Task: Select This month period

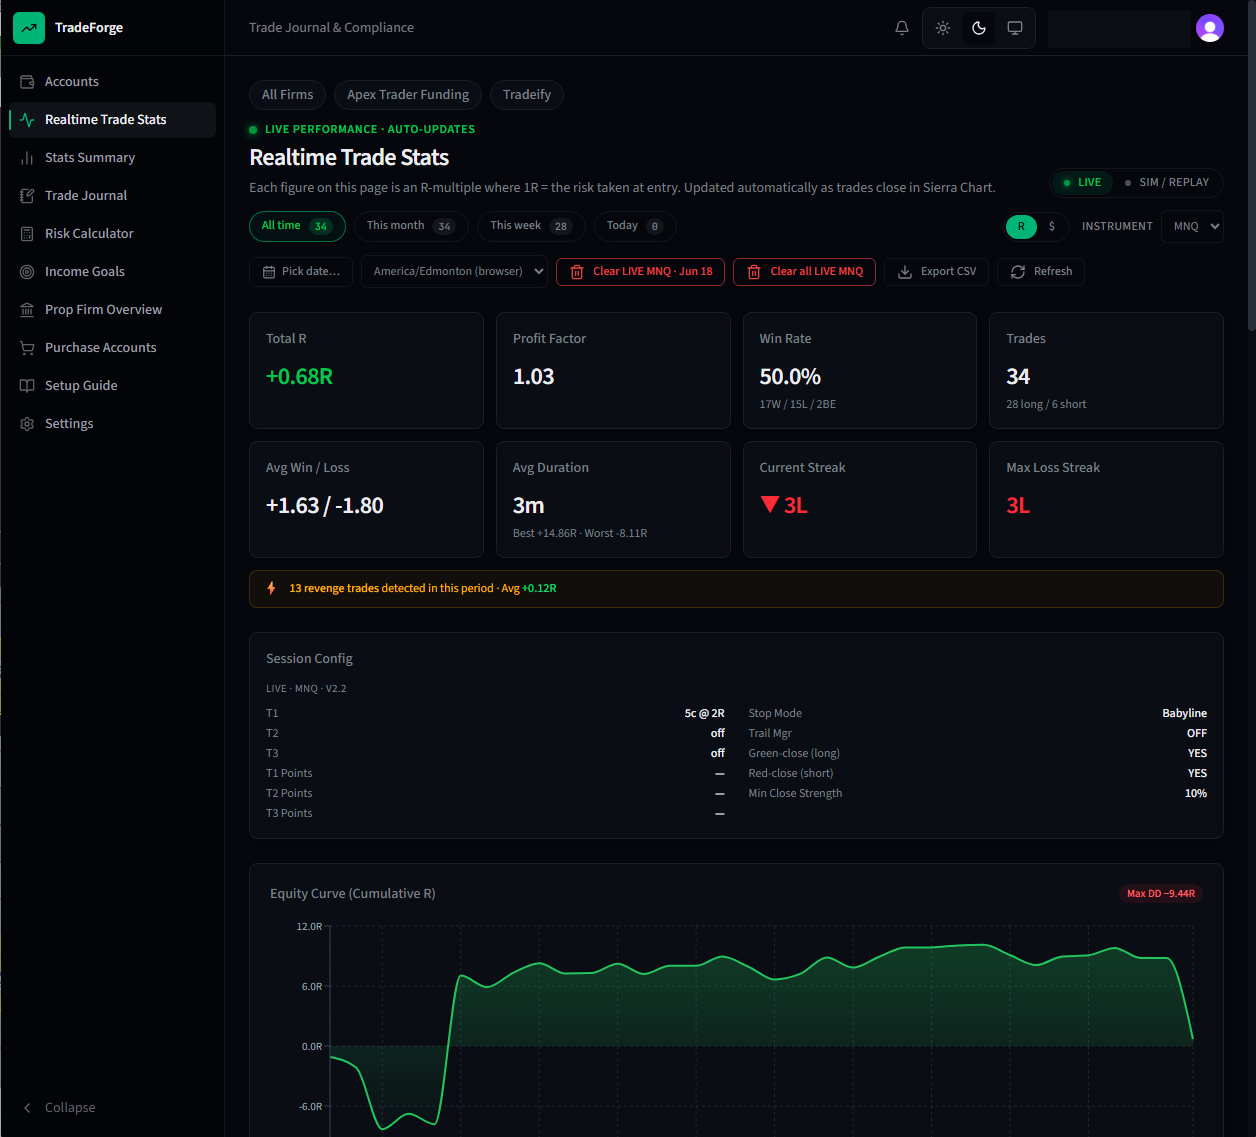Action: pos(411,226)
